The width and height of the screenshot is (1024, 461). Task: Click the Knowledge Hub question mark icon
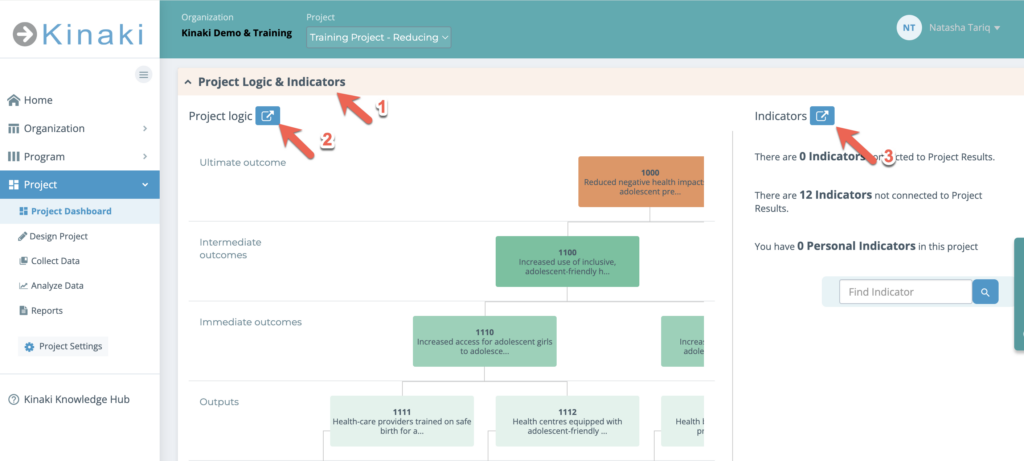(13, 400)
